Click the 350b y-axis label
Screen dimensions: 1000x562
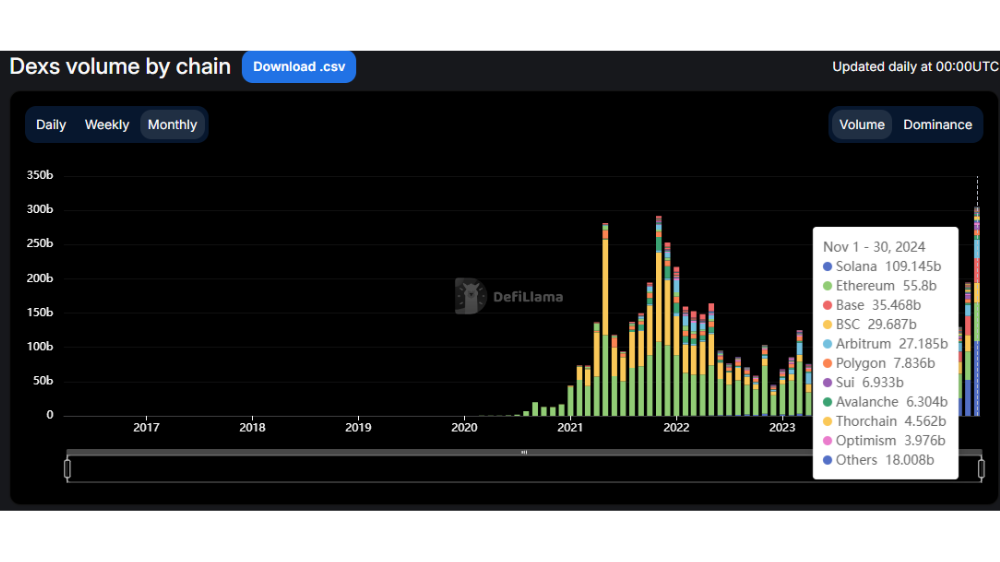40,175
